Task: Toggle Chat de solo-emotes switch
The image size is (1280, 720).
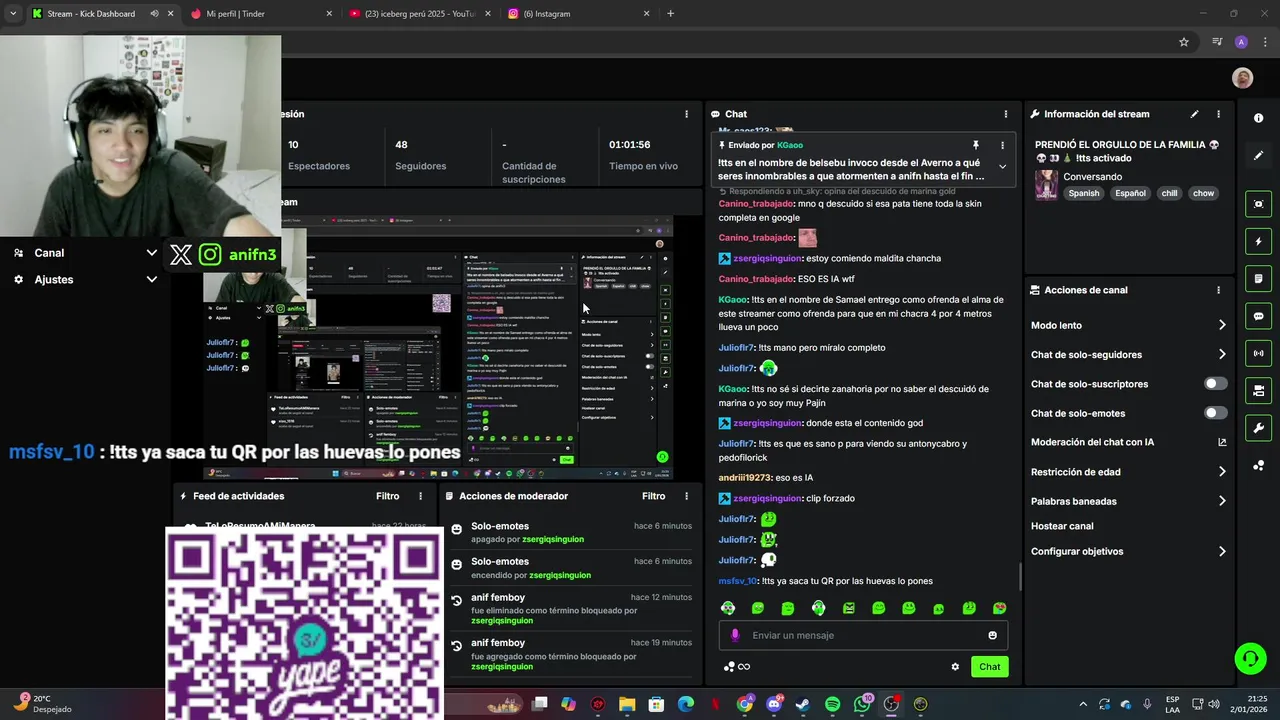Action: point(1215,413)
